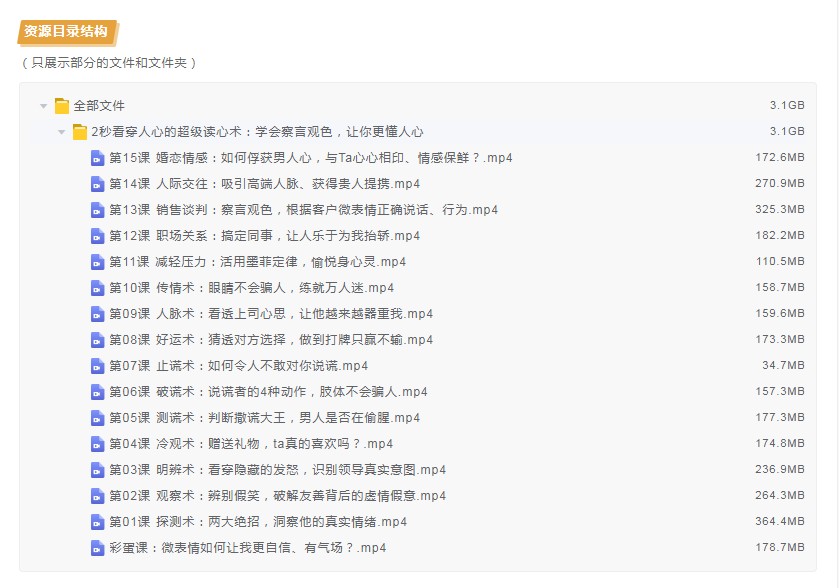Click video icon of 第02课 观察术

coord(97,496)
